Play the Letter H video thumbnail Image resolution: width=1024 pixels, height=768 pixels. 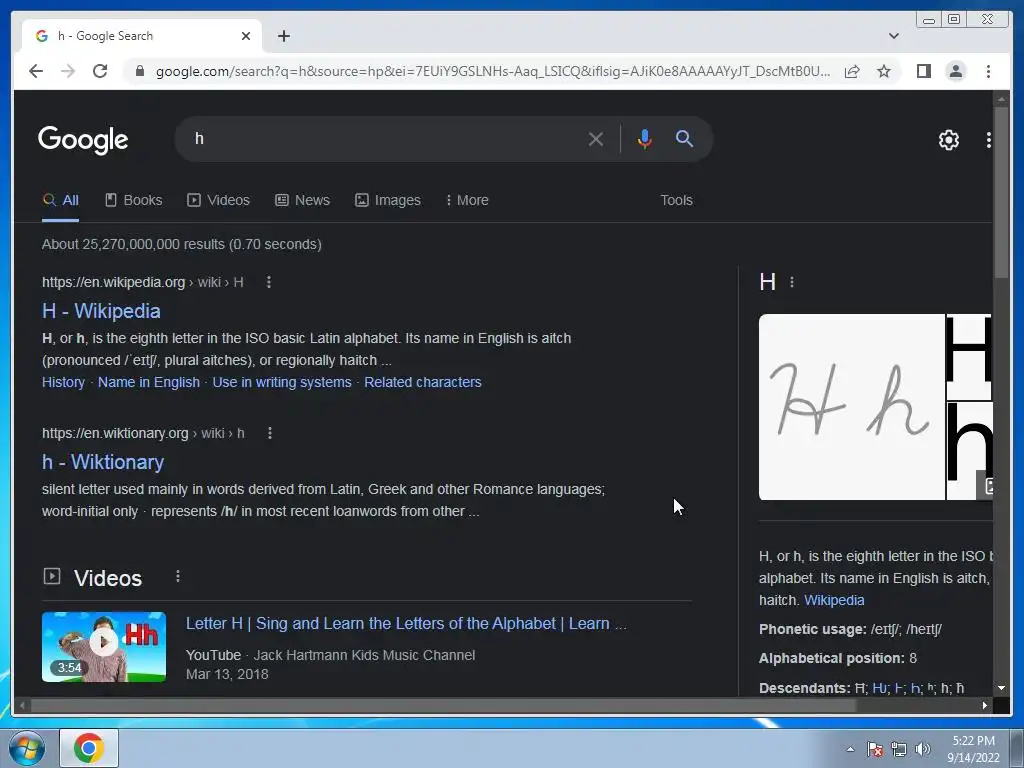pos(104,647)
